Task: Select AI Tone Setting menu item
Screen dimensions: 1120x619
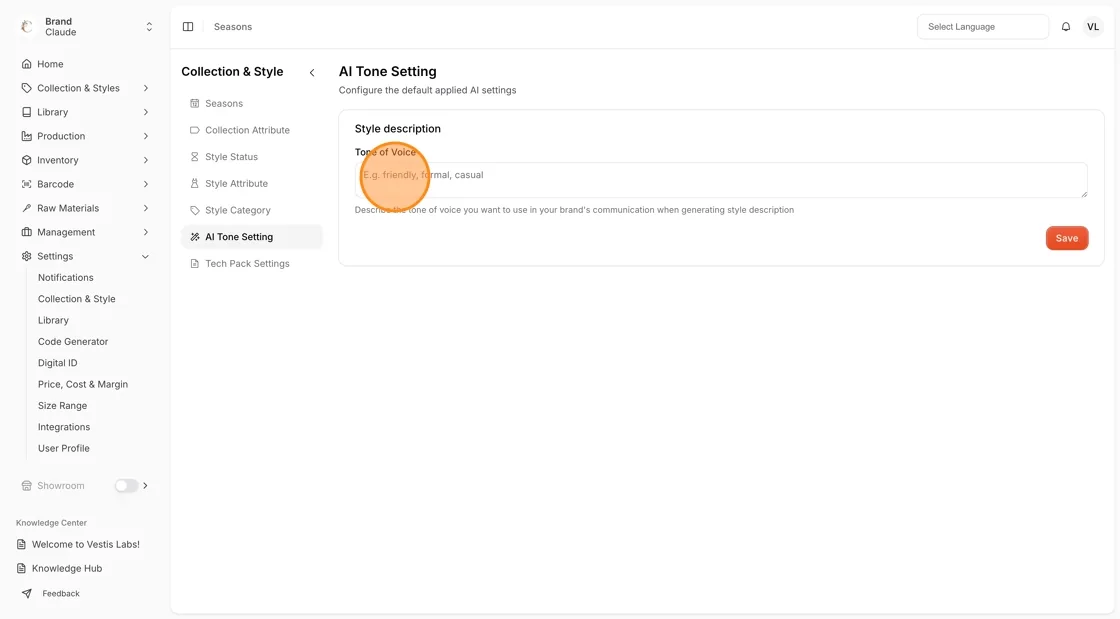Action: coord(252,237)
